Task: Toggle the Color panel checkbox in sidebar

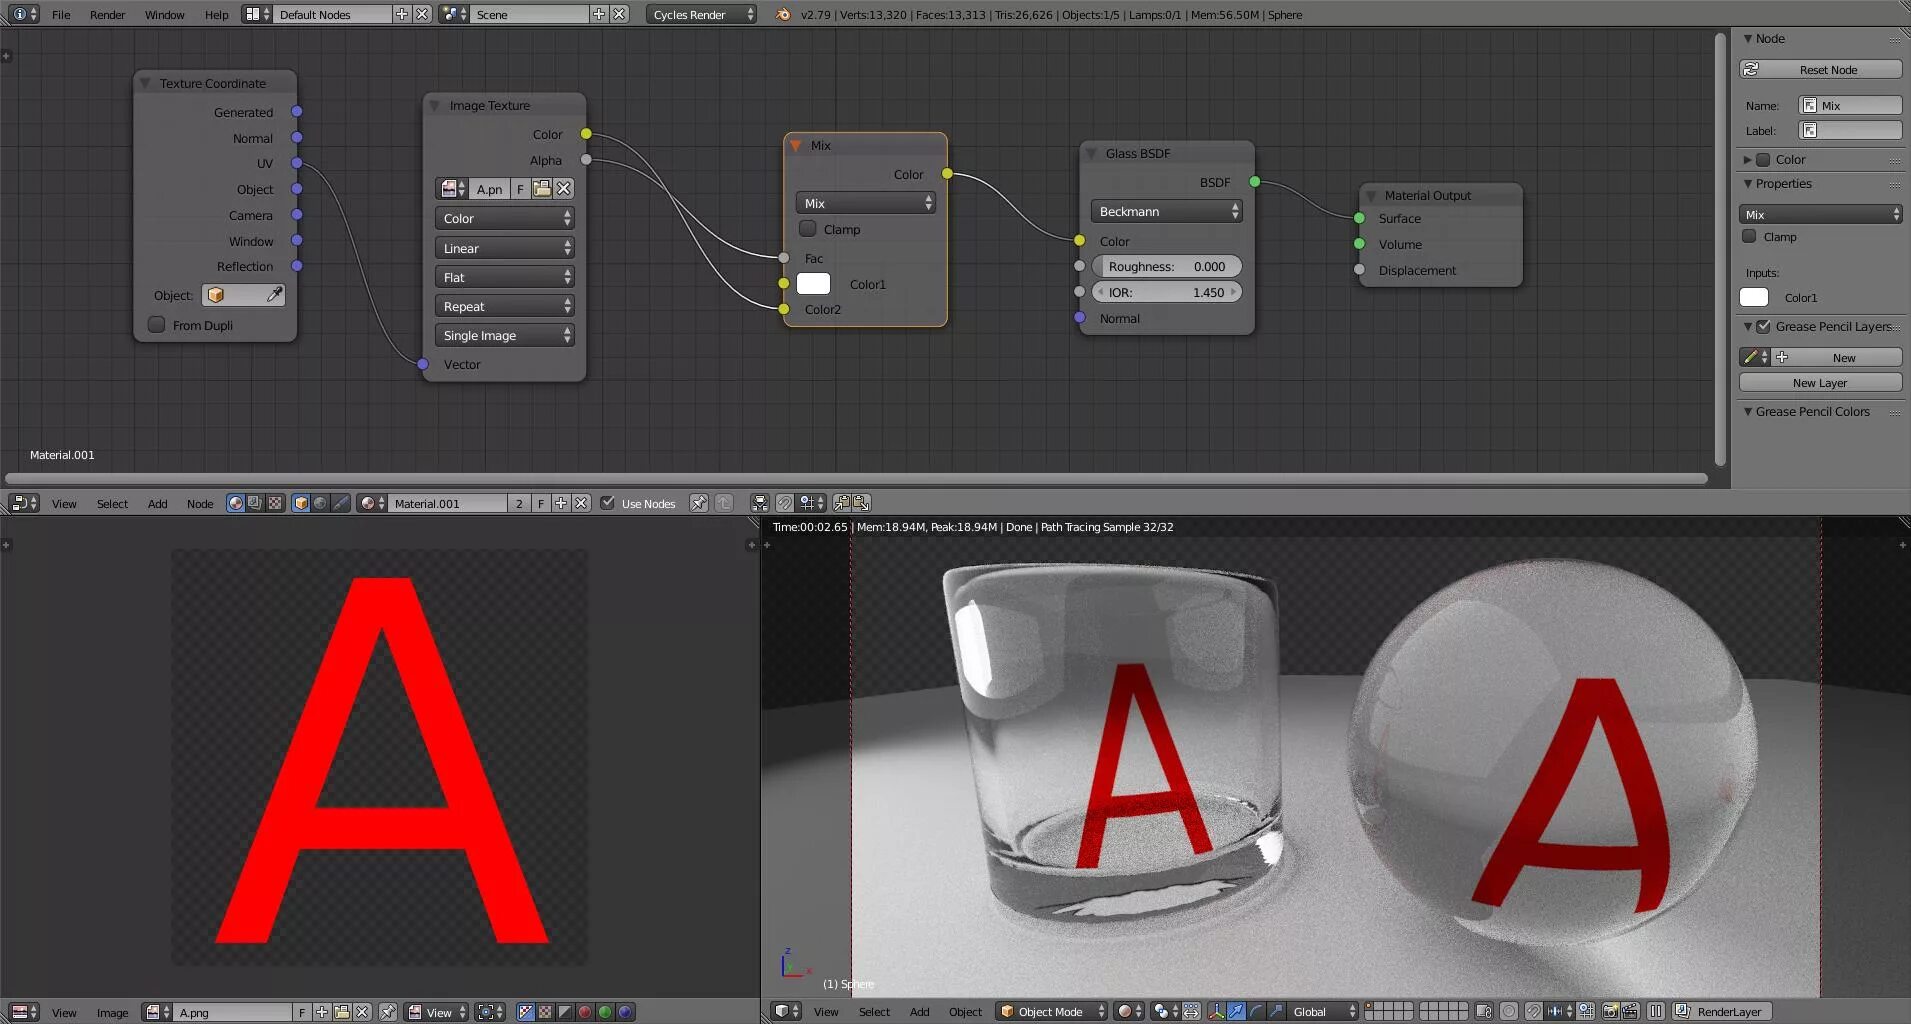Action: [x=1763, y=160]
